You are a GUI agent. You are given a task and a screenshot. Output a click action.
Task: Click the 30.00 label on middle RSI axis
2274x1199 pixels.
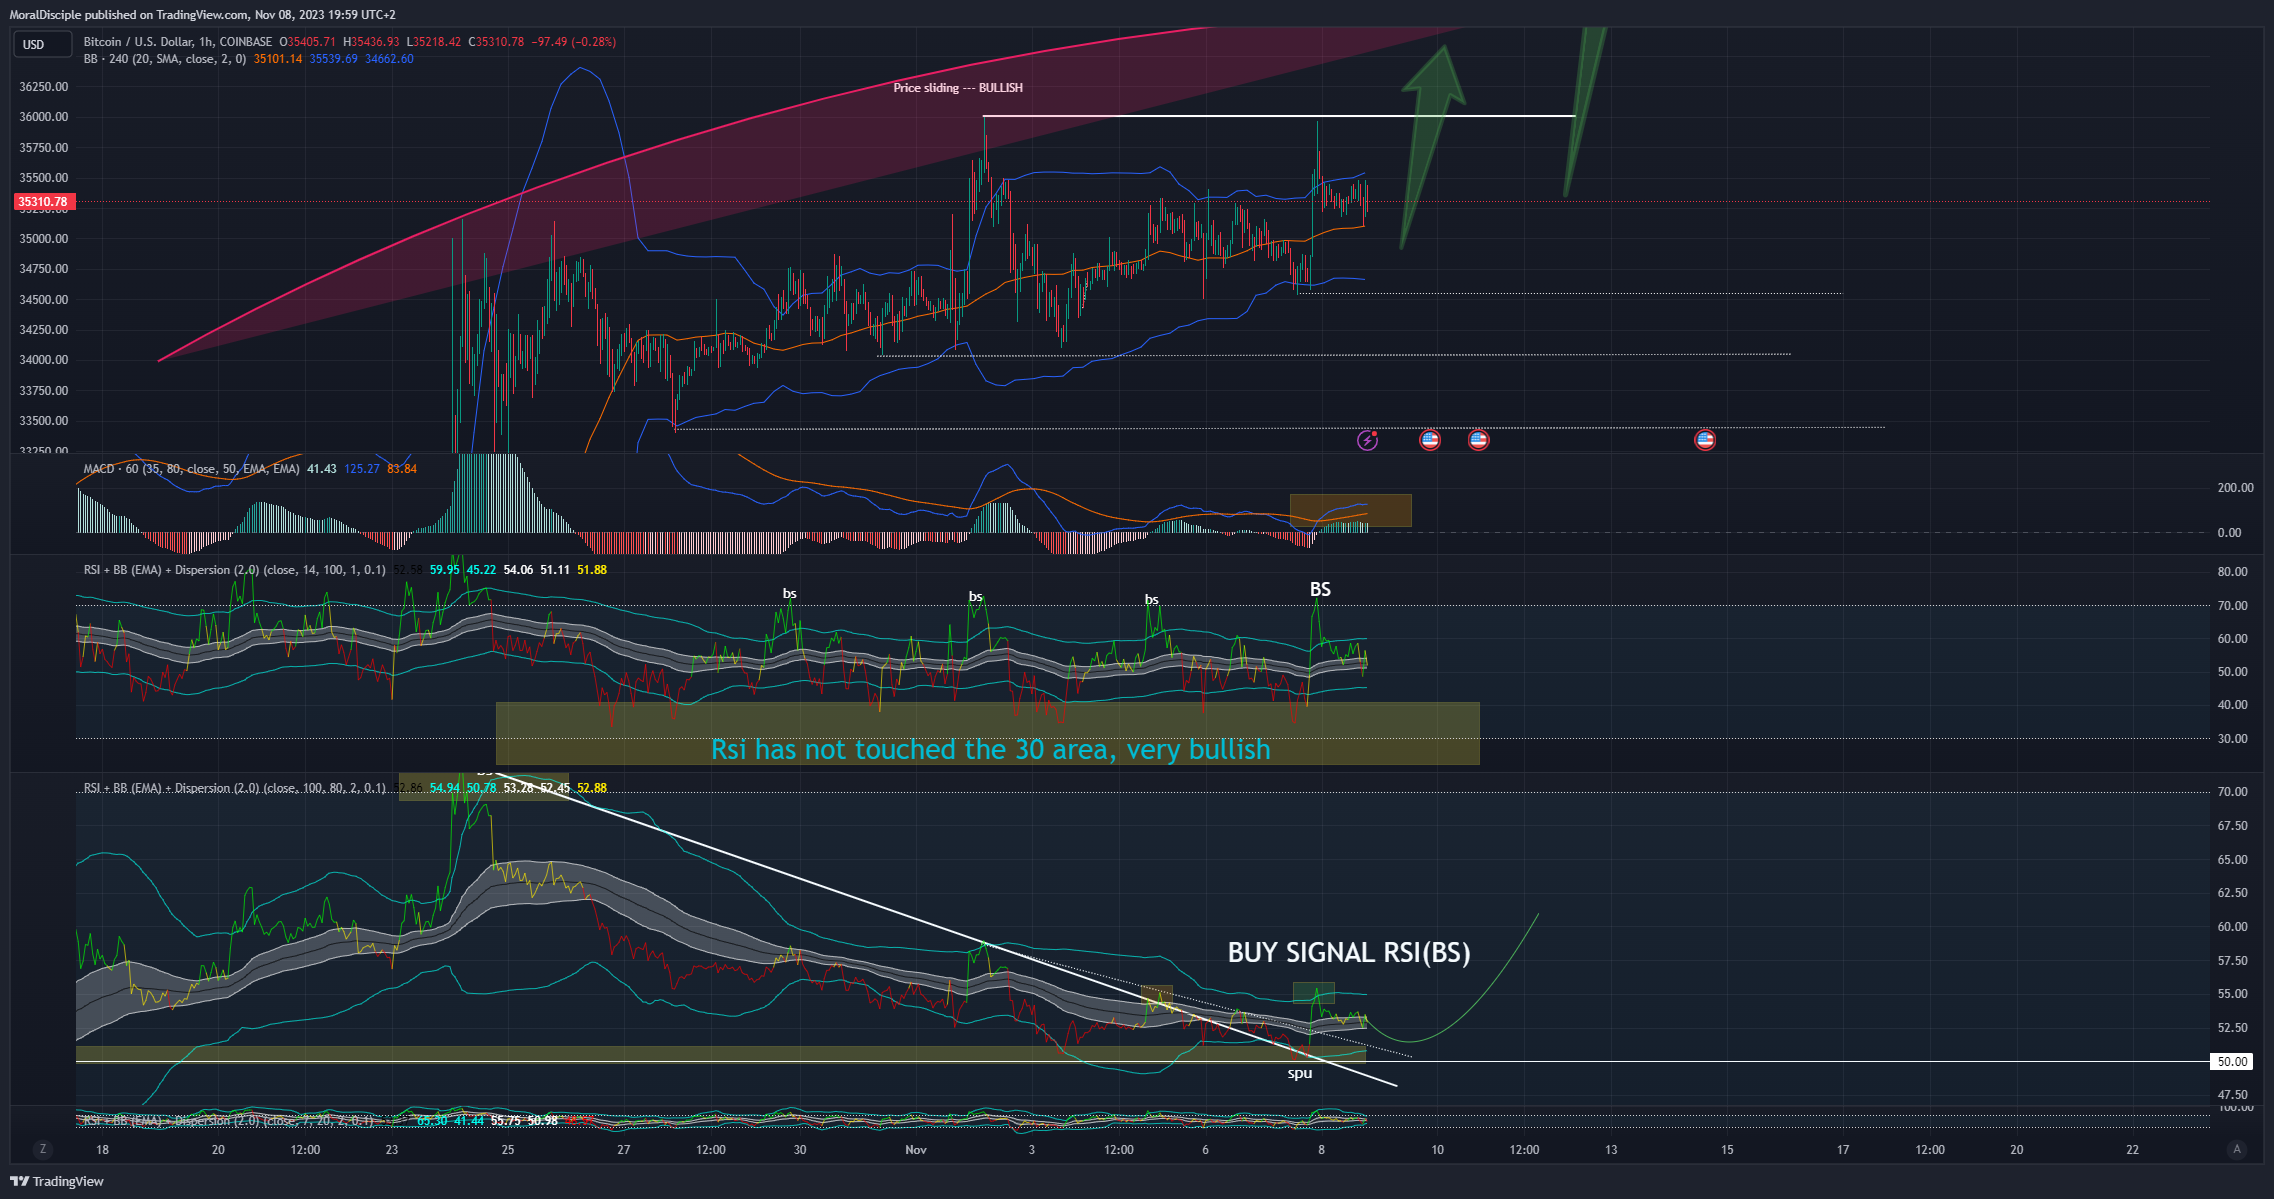click(2232, 739)
